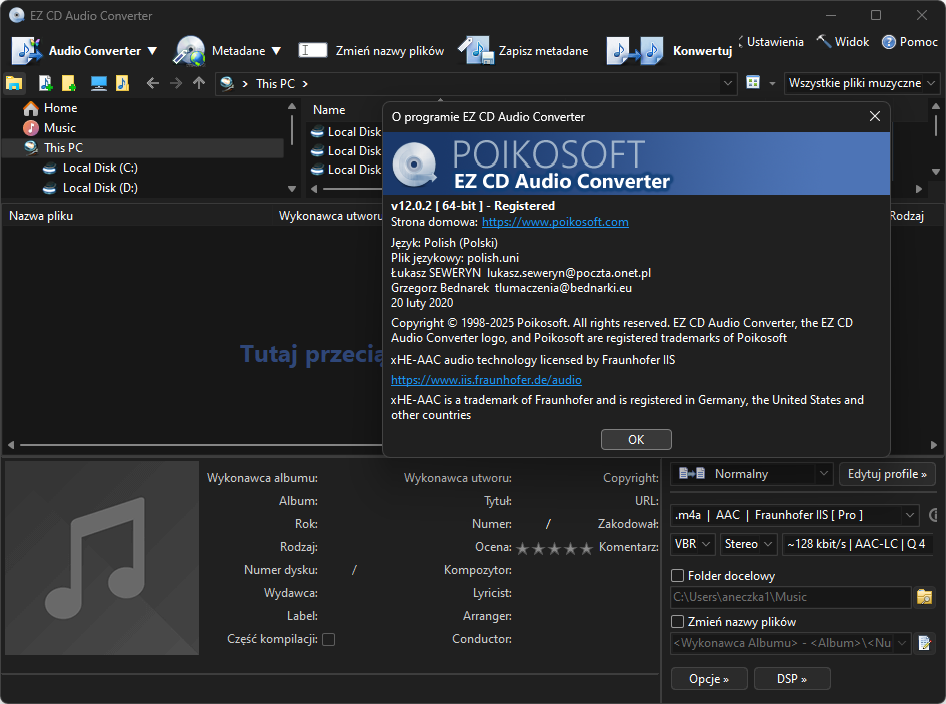Click the Edytuj profile button
This screenshot has height=704, width=946.
pos(887,474)
